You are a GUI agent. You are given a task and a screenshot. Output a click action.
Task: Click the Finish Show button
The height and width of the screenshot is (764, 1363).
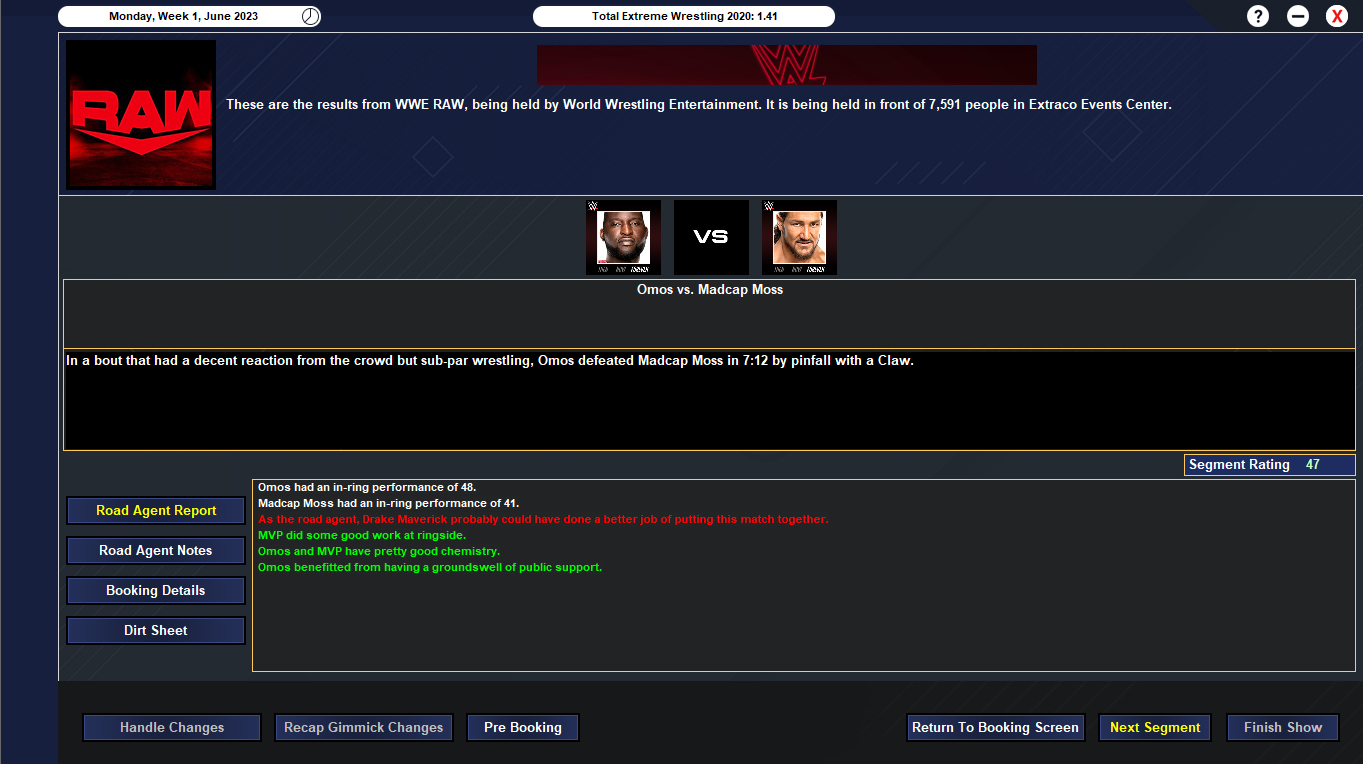[x=1283, y=727]
